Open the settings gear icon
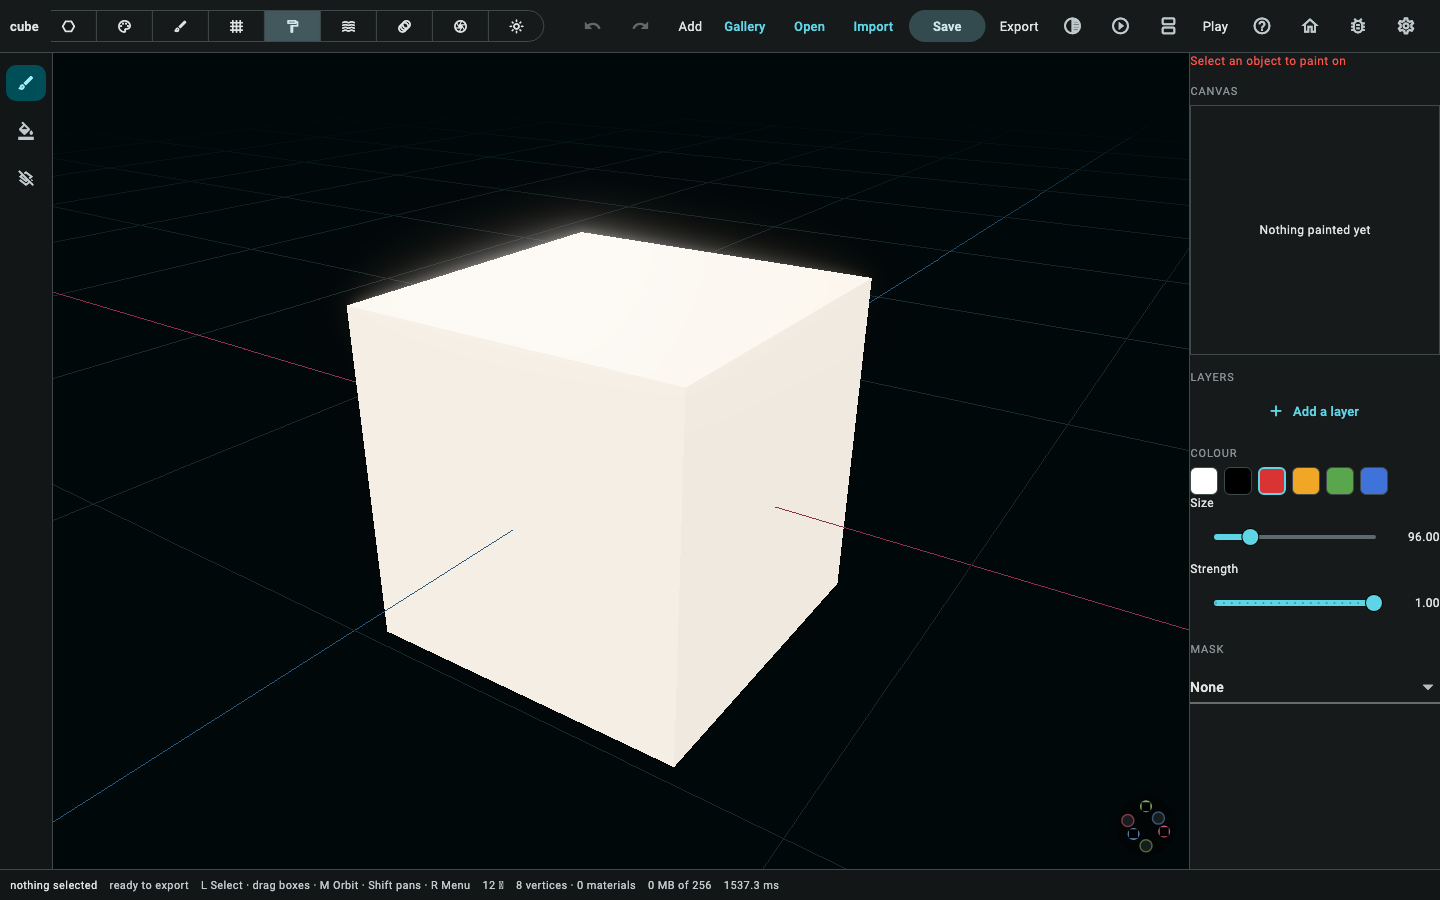This screenshot has height=900, width=1440. 1406,26
